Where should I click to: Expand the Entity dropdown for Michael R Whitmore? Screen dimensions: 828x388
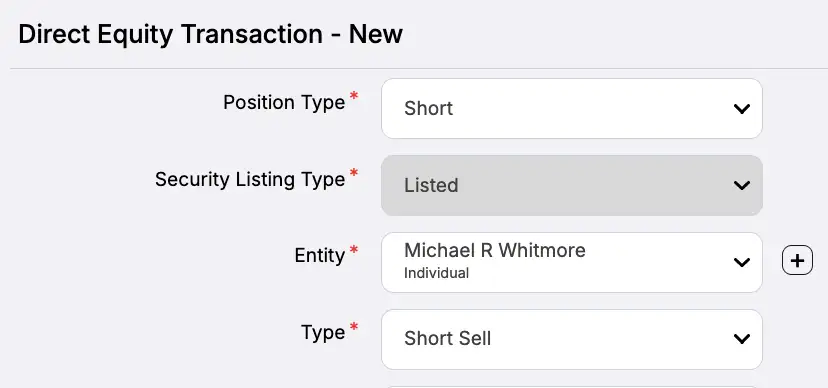pyautogui.click(x=572, y=262)
